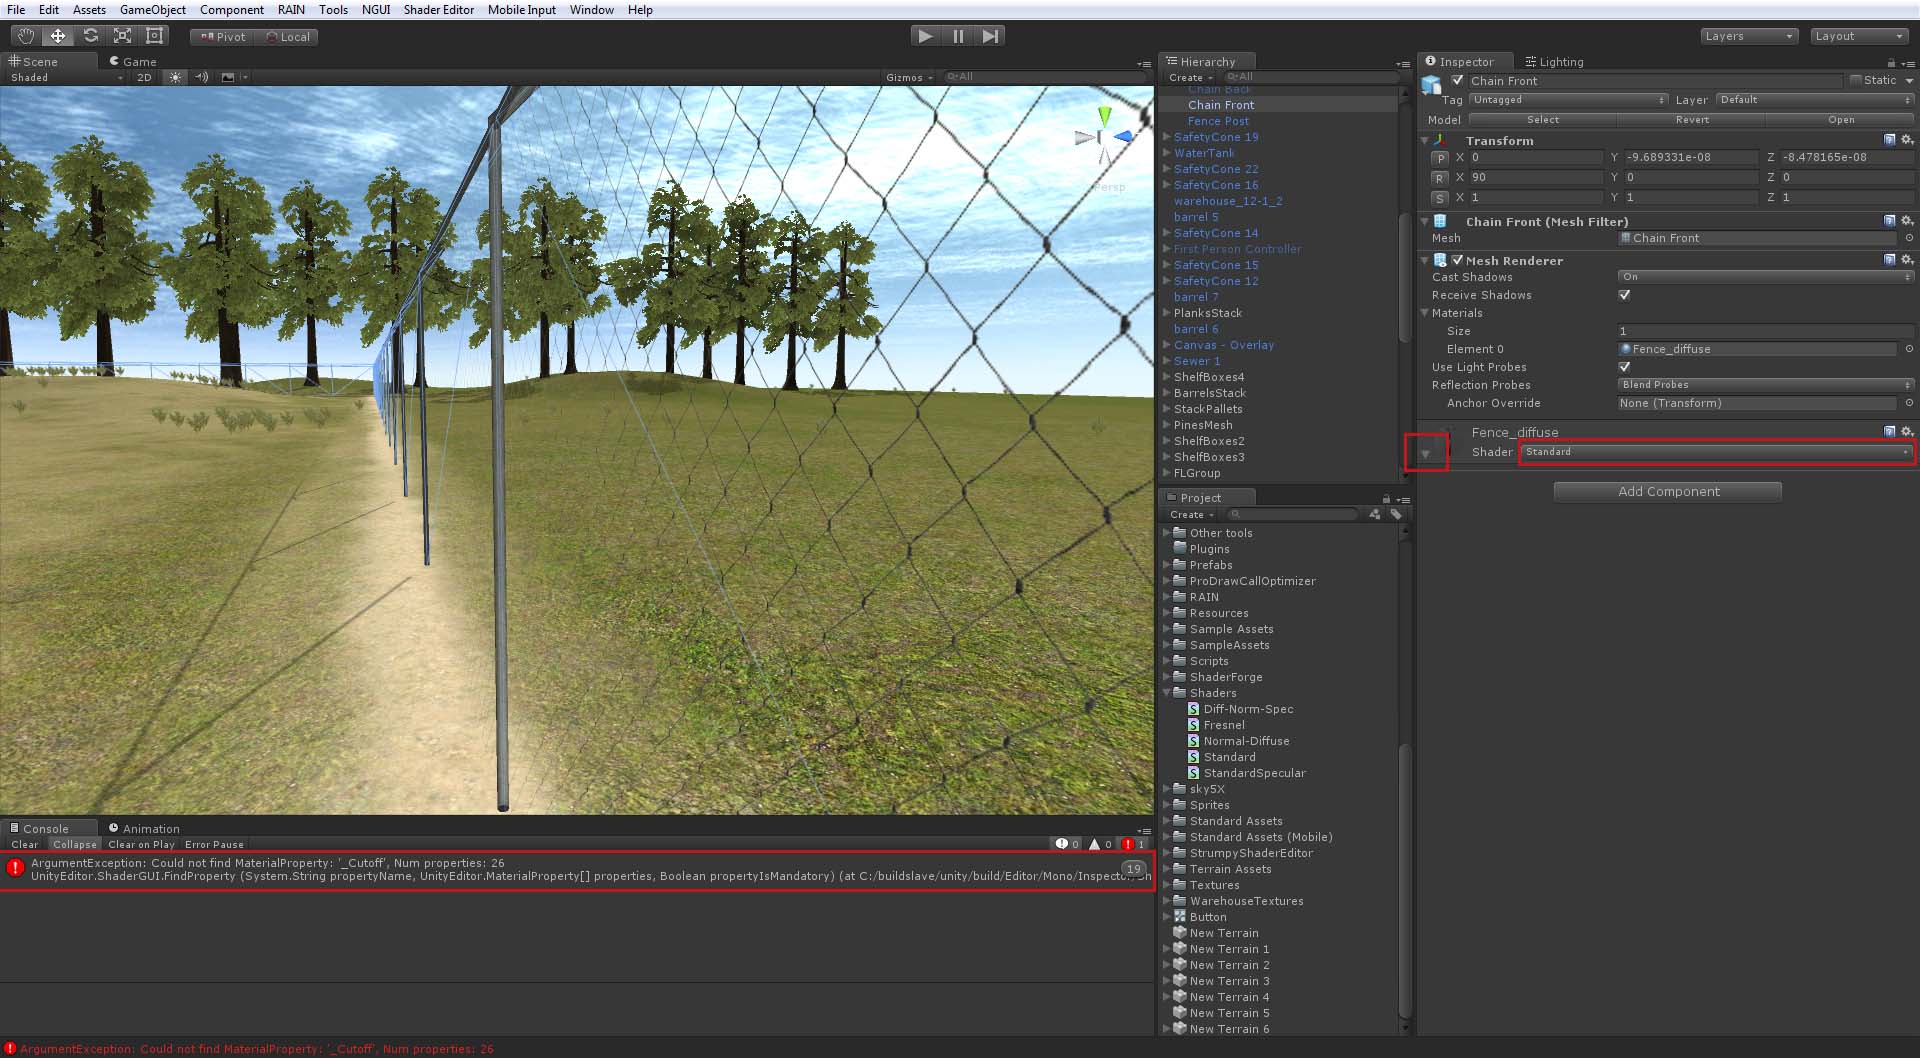The width and height of the screenshot is (1920, 1058).
Task: Open Mesh object picker circle
Action: pyautogui.click(x=1909, y=238)
